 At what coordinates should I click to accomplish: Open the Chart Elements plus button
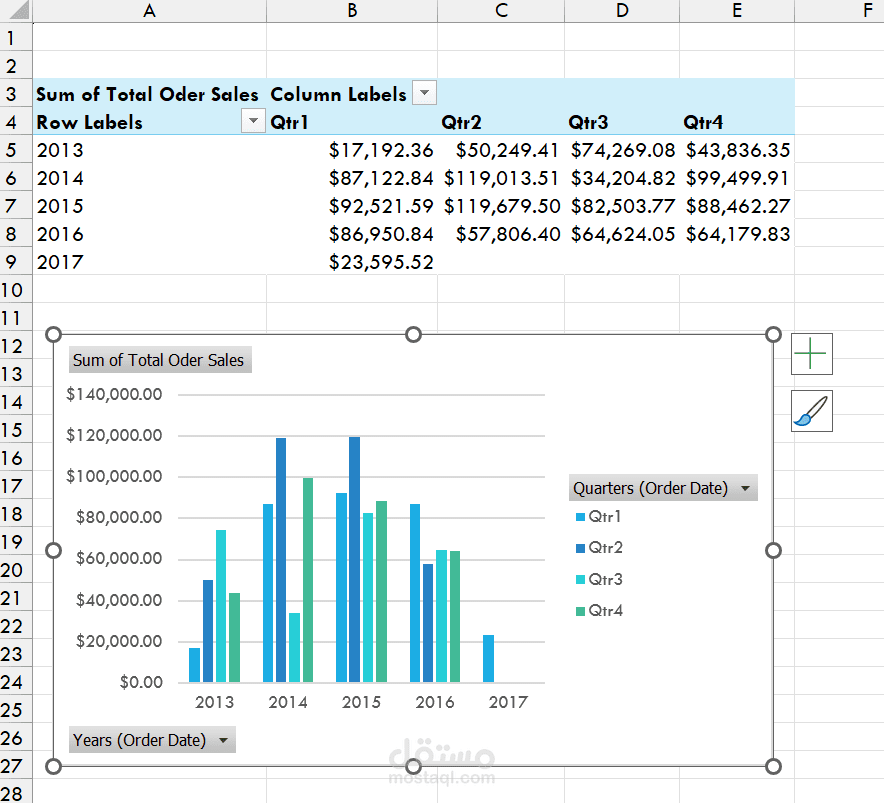811,354
